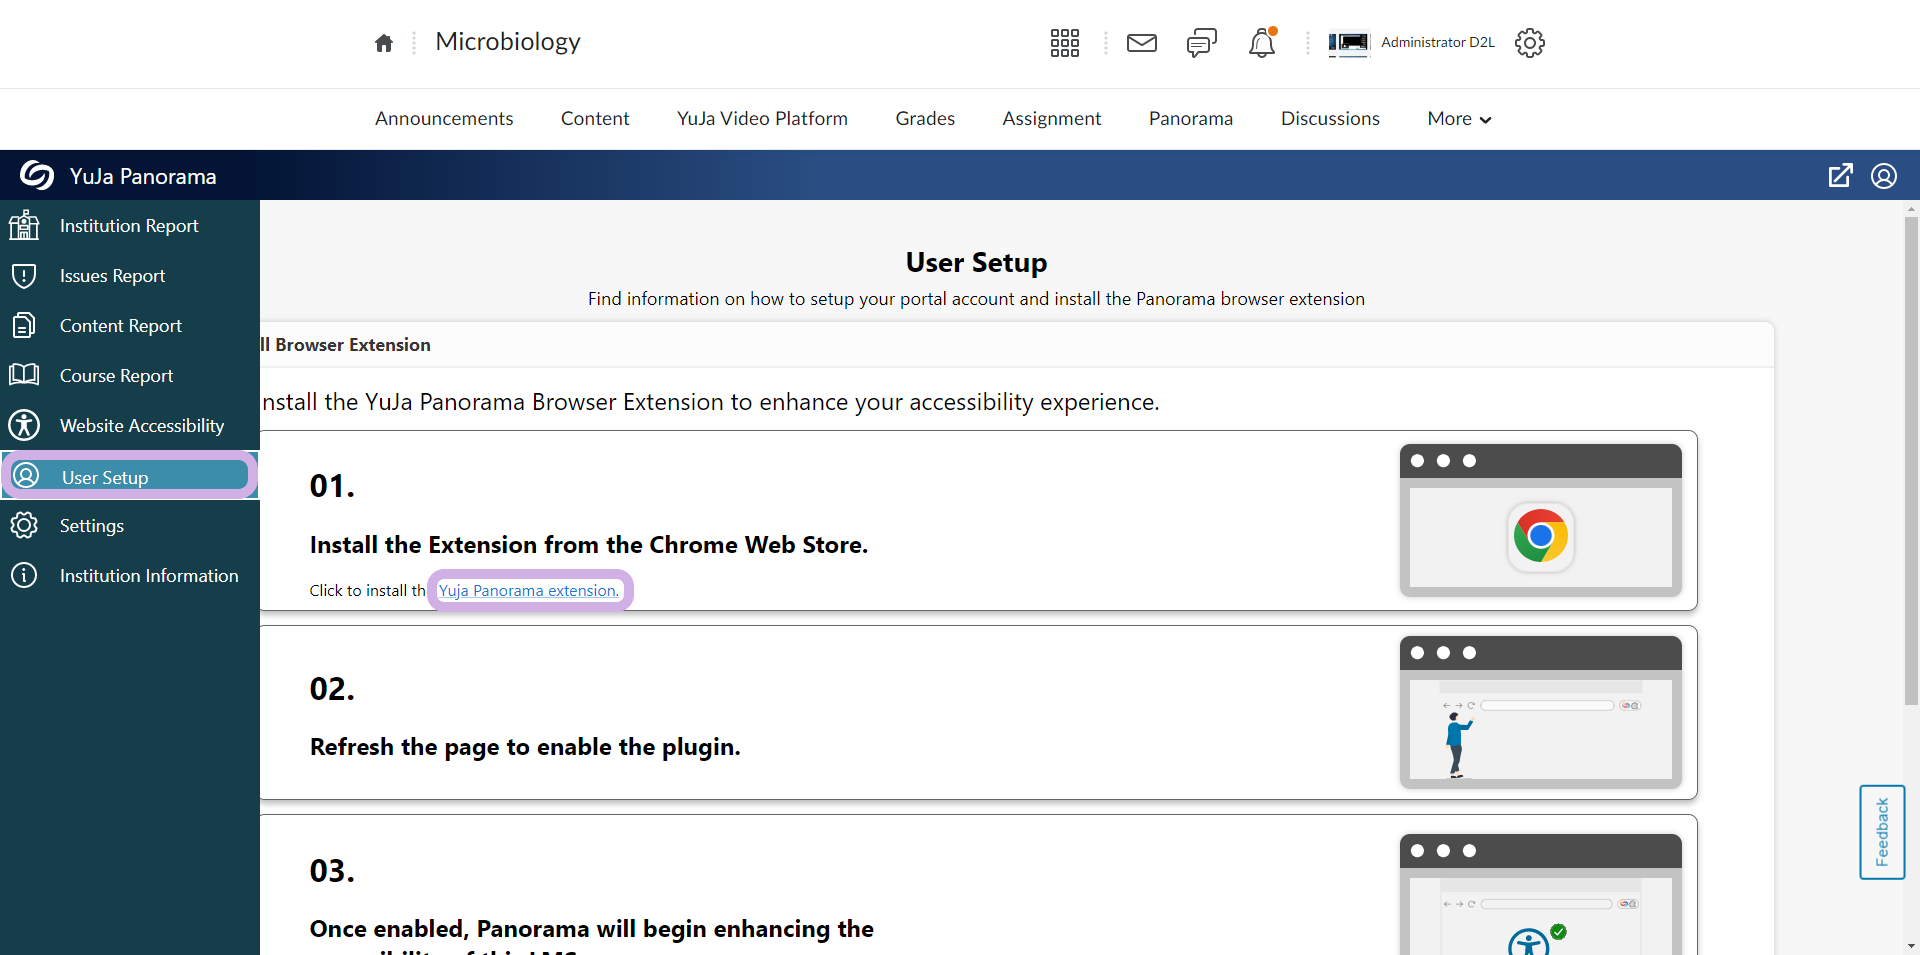Open the course selector grid icon

[1065, 43]
